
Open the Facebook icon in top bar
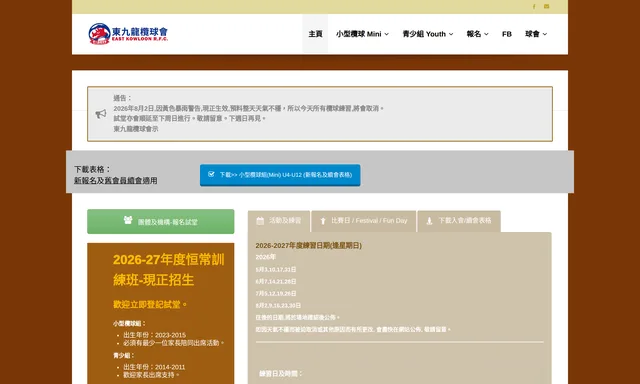coord(534,7)
